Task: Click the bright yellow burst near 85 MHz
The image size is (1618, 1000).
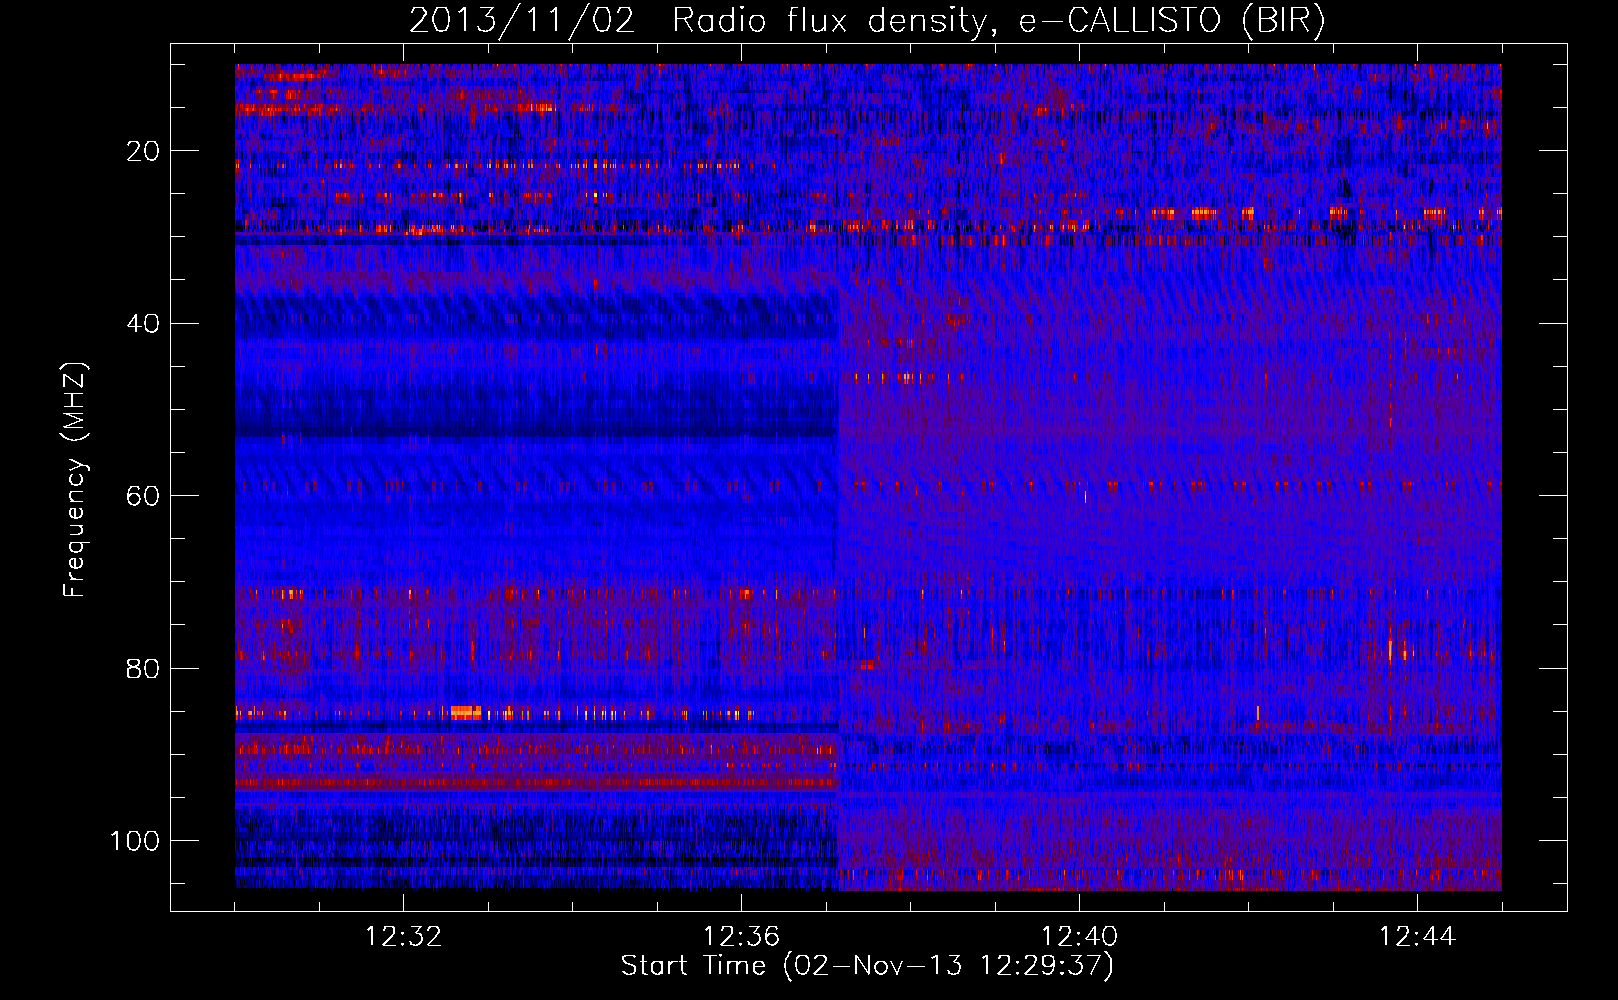Action: pos(466,712)
